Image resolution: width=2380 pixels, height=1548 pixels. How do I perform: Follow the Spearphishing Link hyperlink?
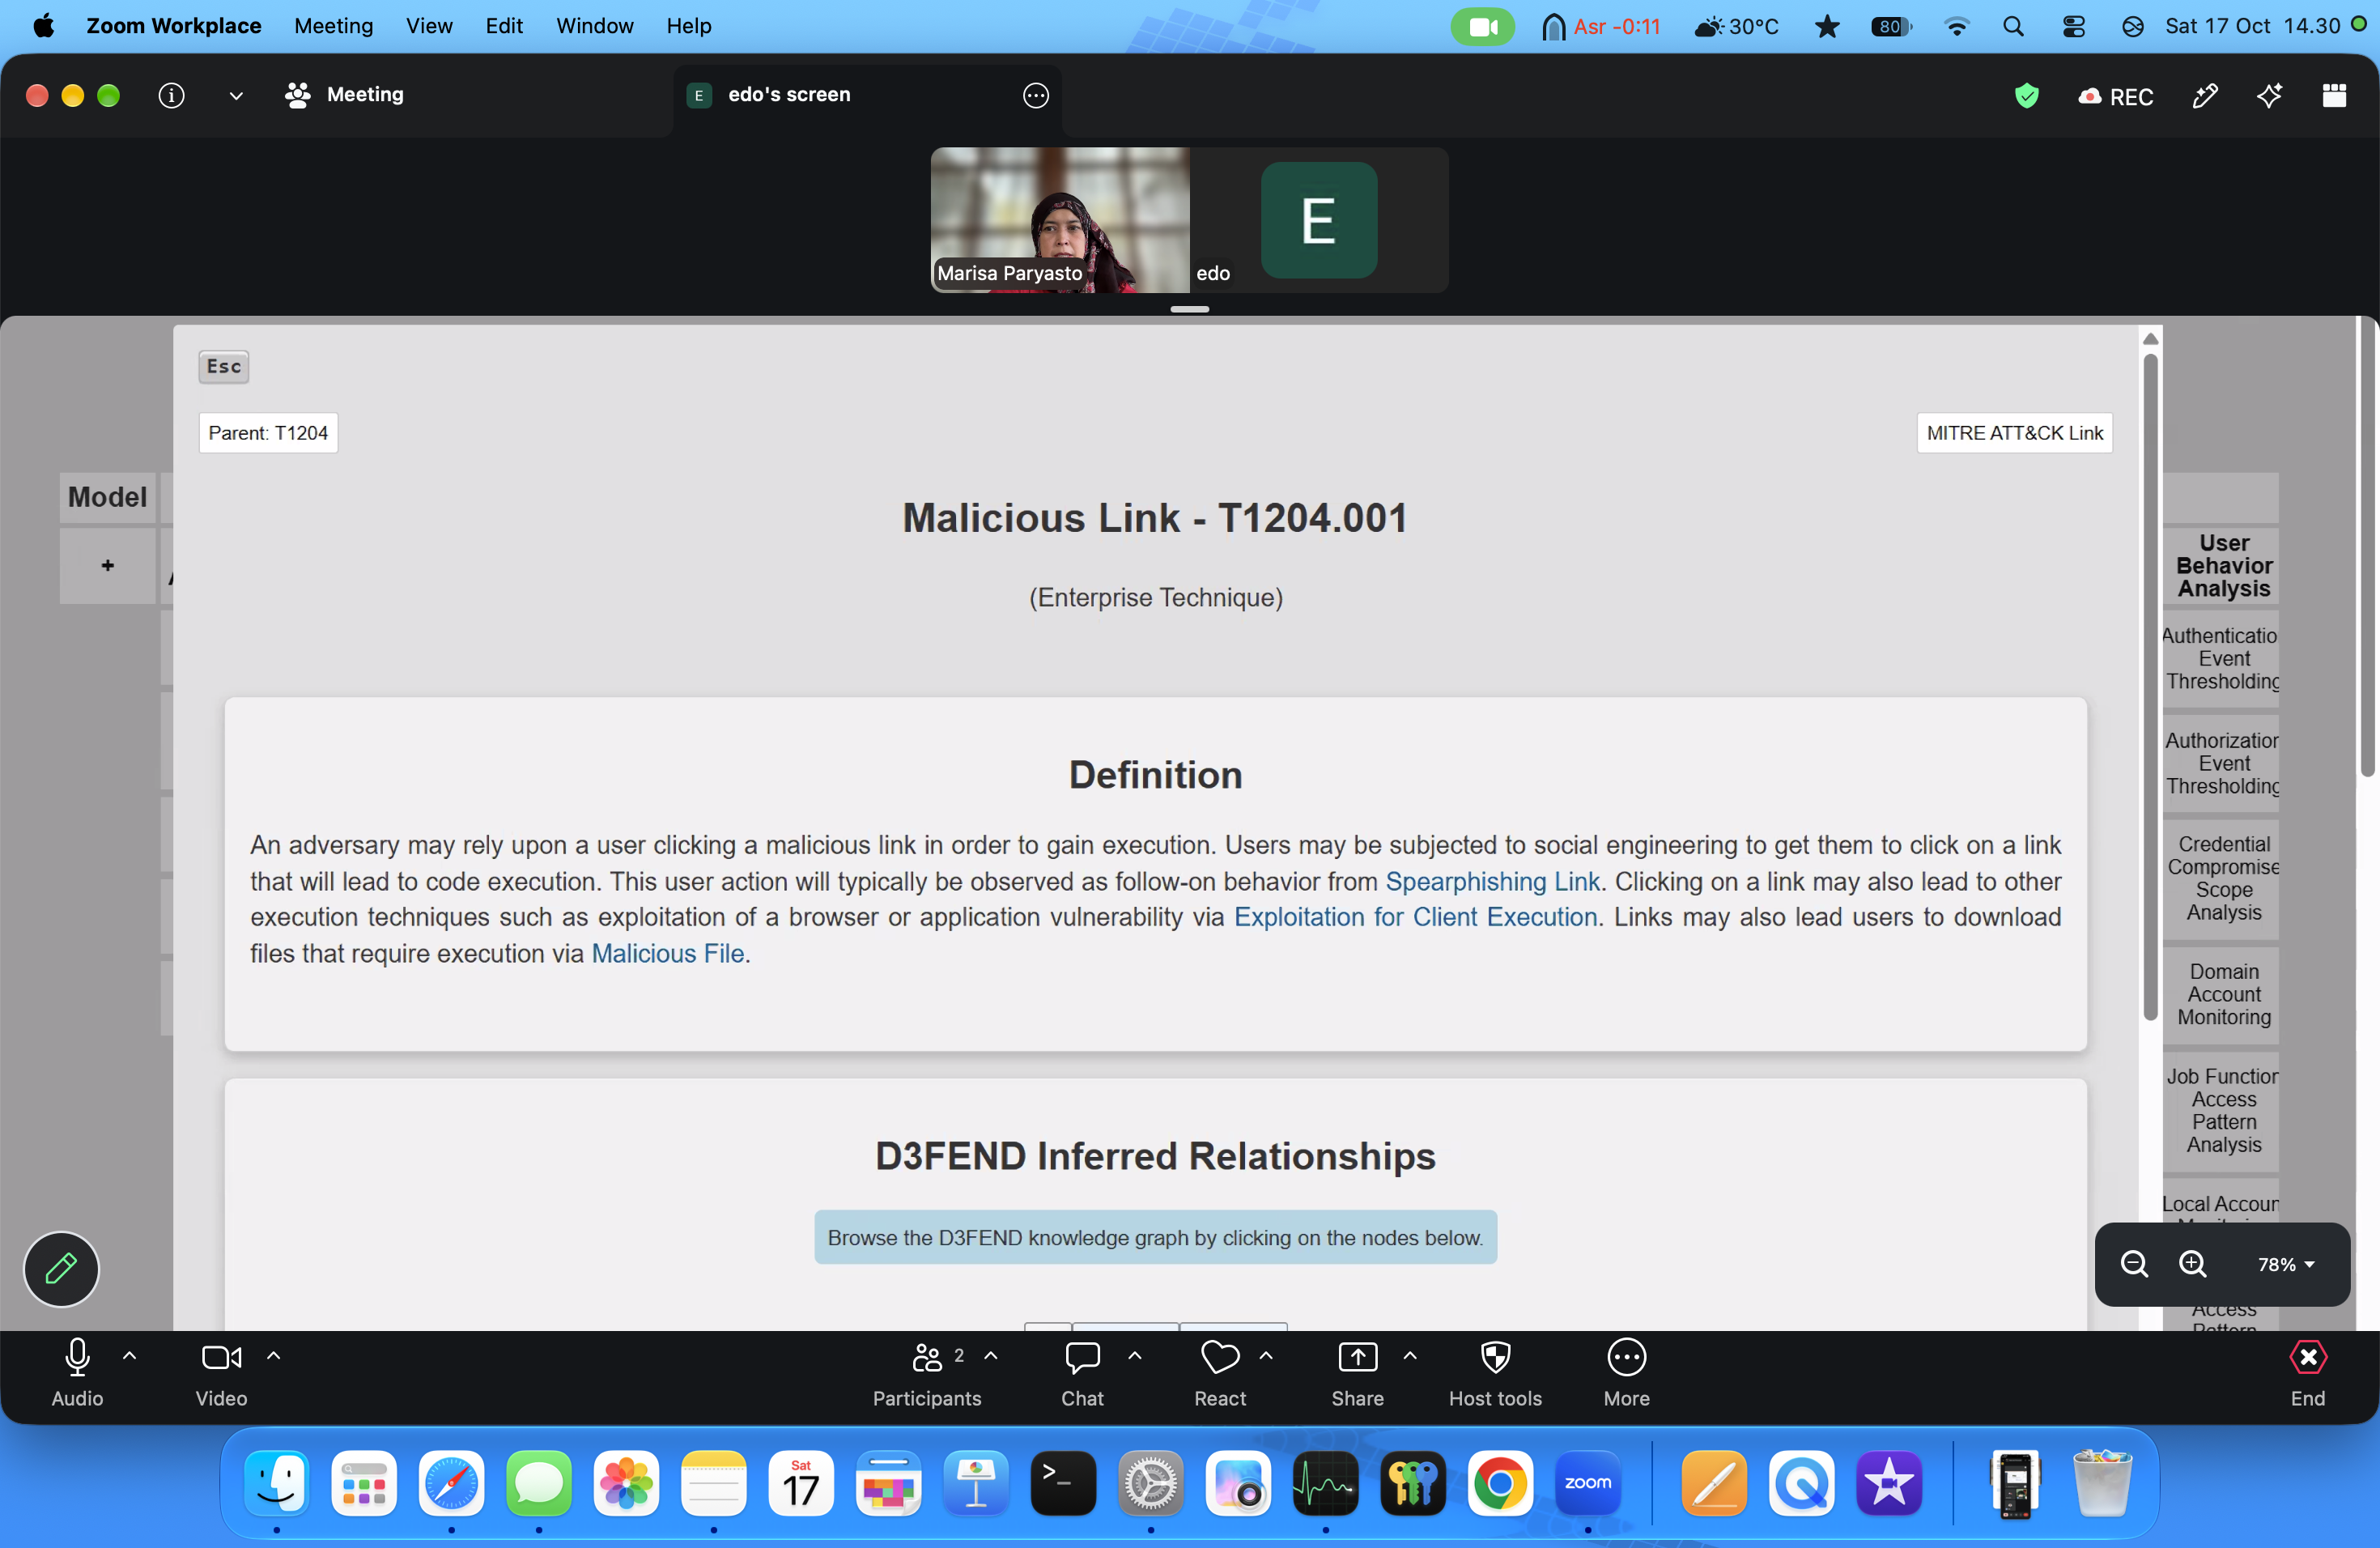tap(1492, 881)
